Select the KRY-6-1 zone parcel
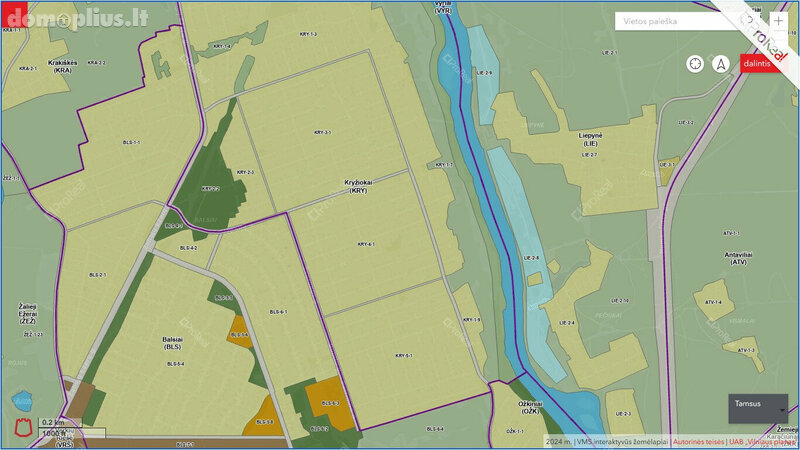800x450 pixels. [366, 244]
